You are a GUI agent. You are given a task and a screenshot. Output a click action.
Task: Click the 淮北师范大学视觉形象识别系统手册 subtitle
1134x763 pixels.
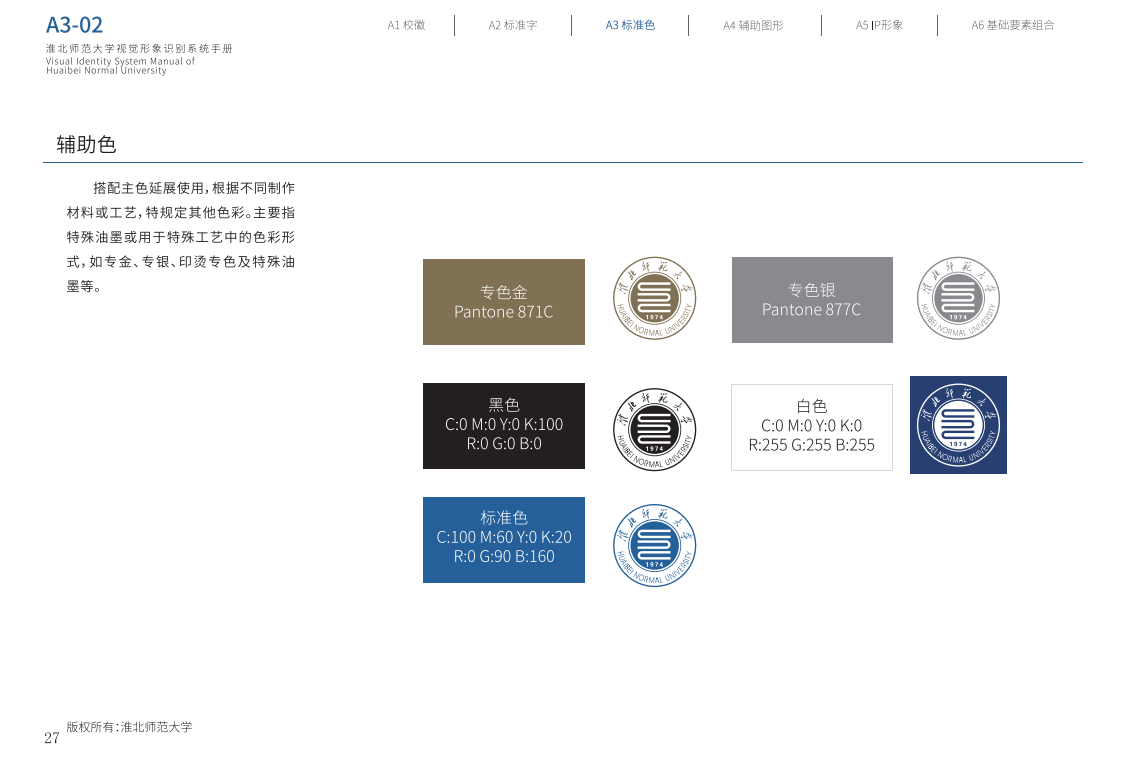click(x=139, y=48)
